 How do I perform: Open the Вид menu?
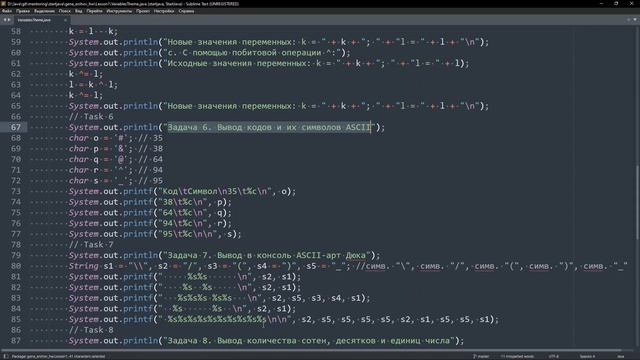click(x=79, y=11)
